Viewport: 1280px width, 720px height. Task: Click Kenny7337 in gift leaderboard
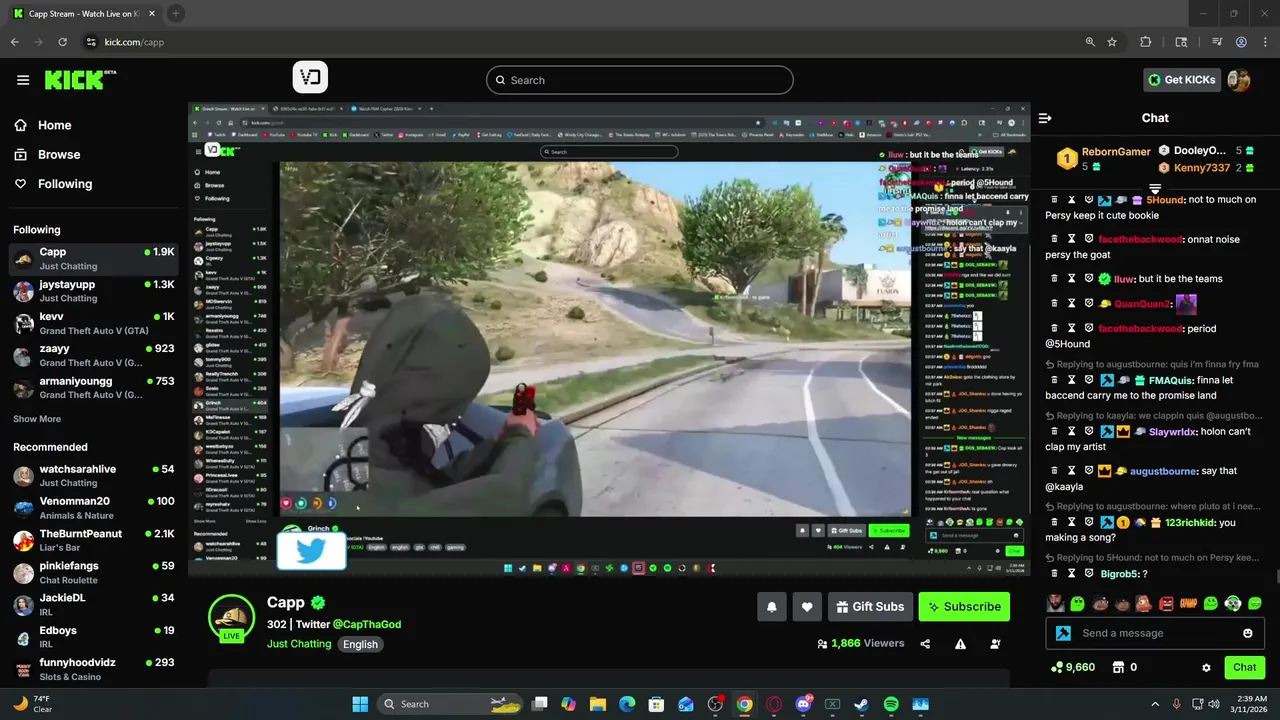(1202, 168)
